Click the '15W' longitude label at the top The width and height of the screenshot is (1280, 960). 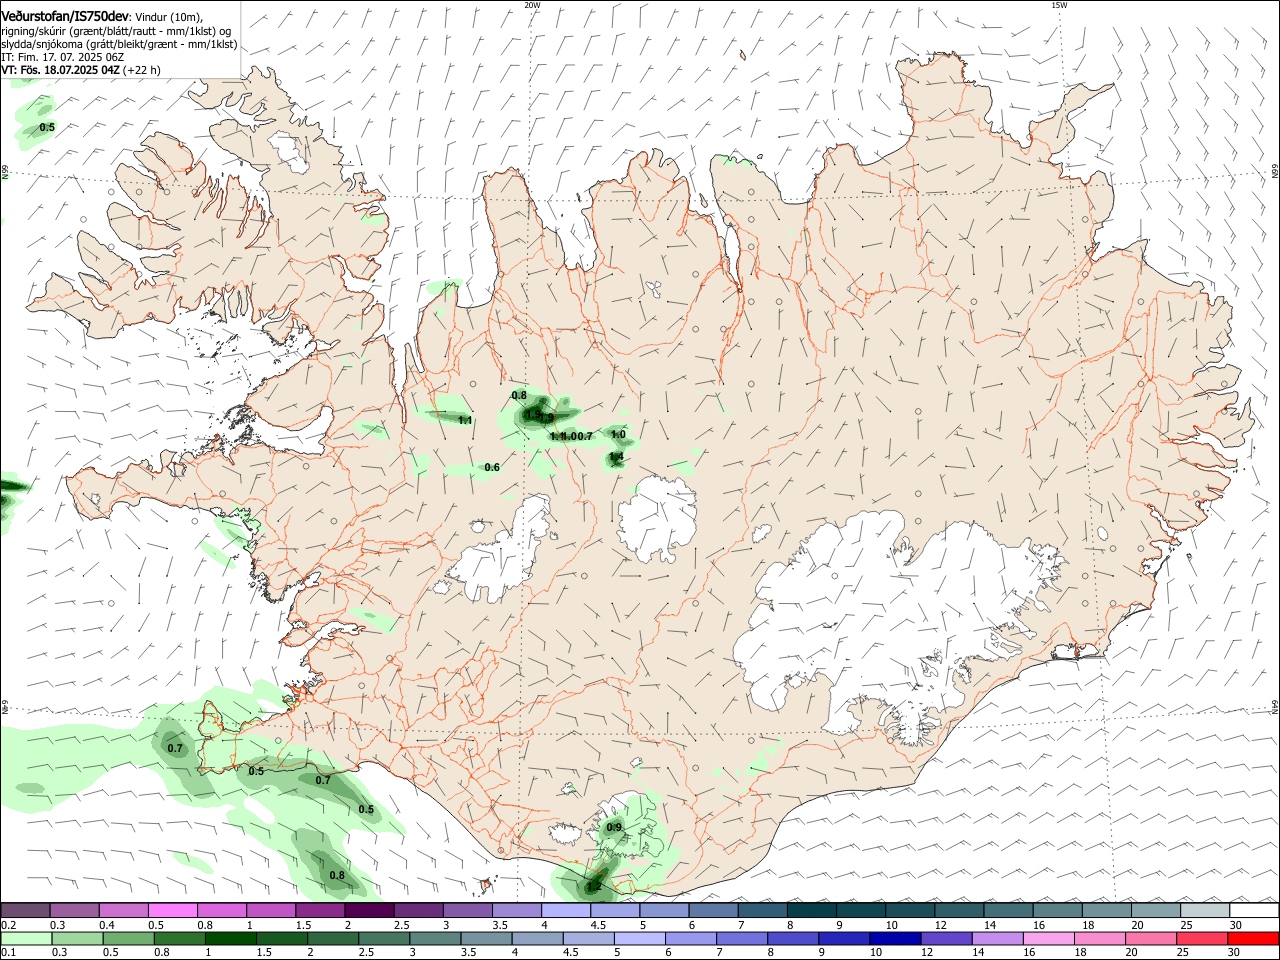pos(1059,5)
